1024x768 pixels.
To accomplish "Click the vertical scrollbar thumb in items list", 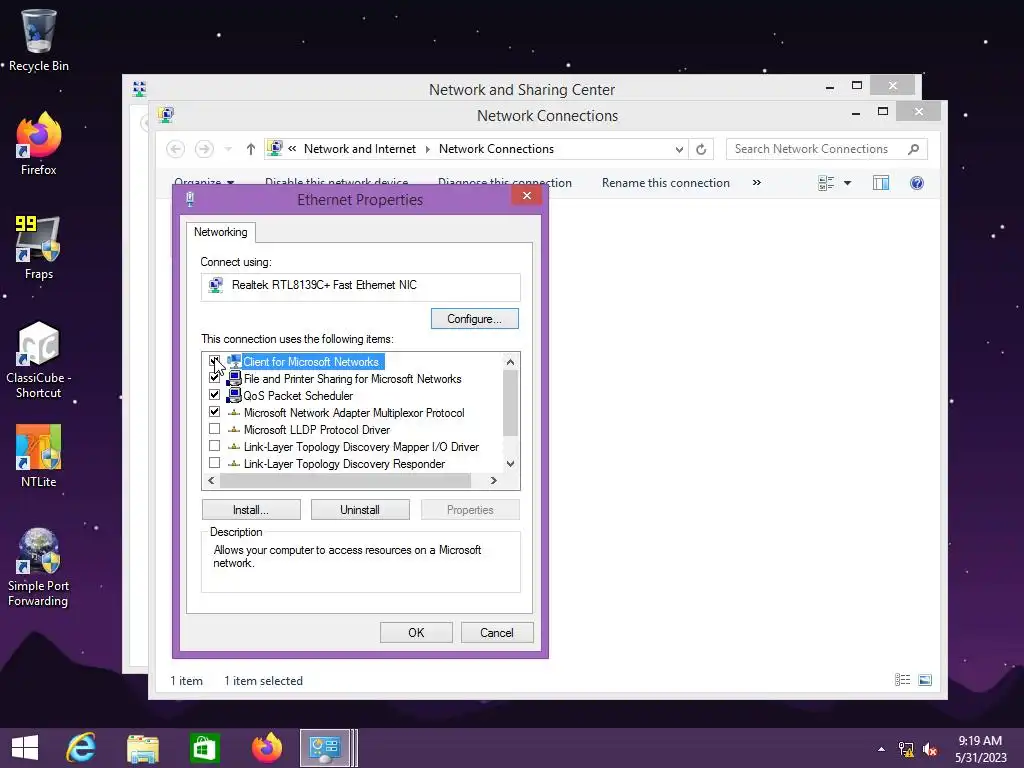I will coord(510,402).
